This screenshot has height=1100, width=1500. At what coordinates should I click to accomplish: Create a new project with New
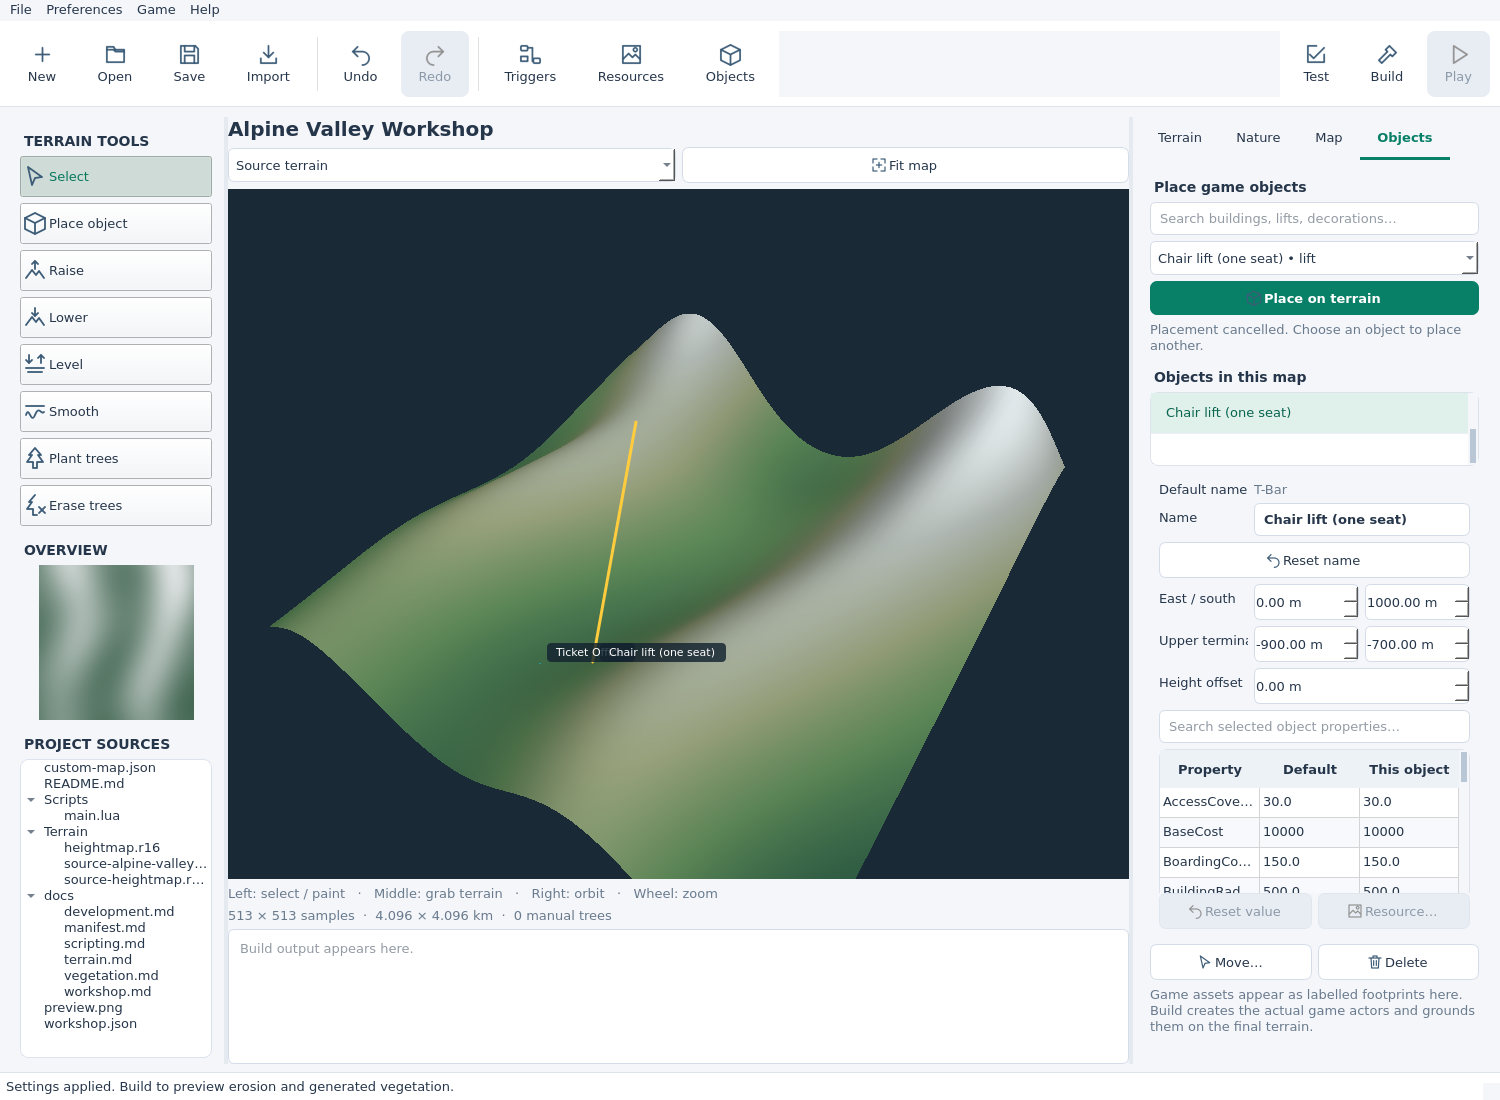point(42,64)
